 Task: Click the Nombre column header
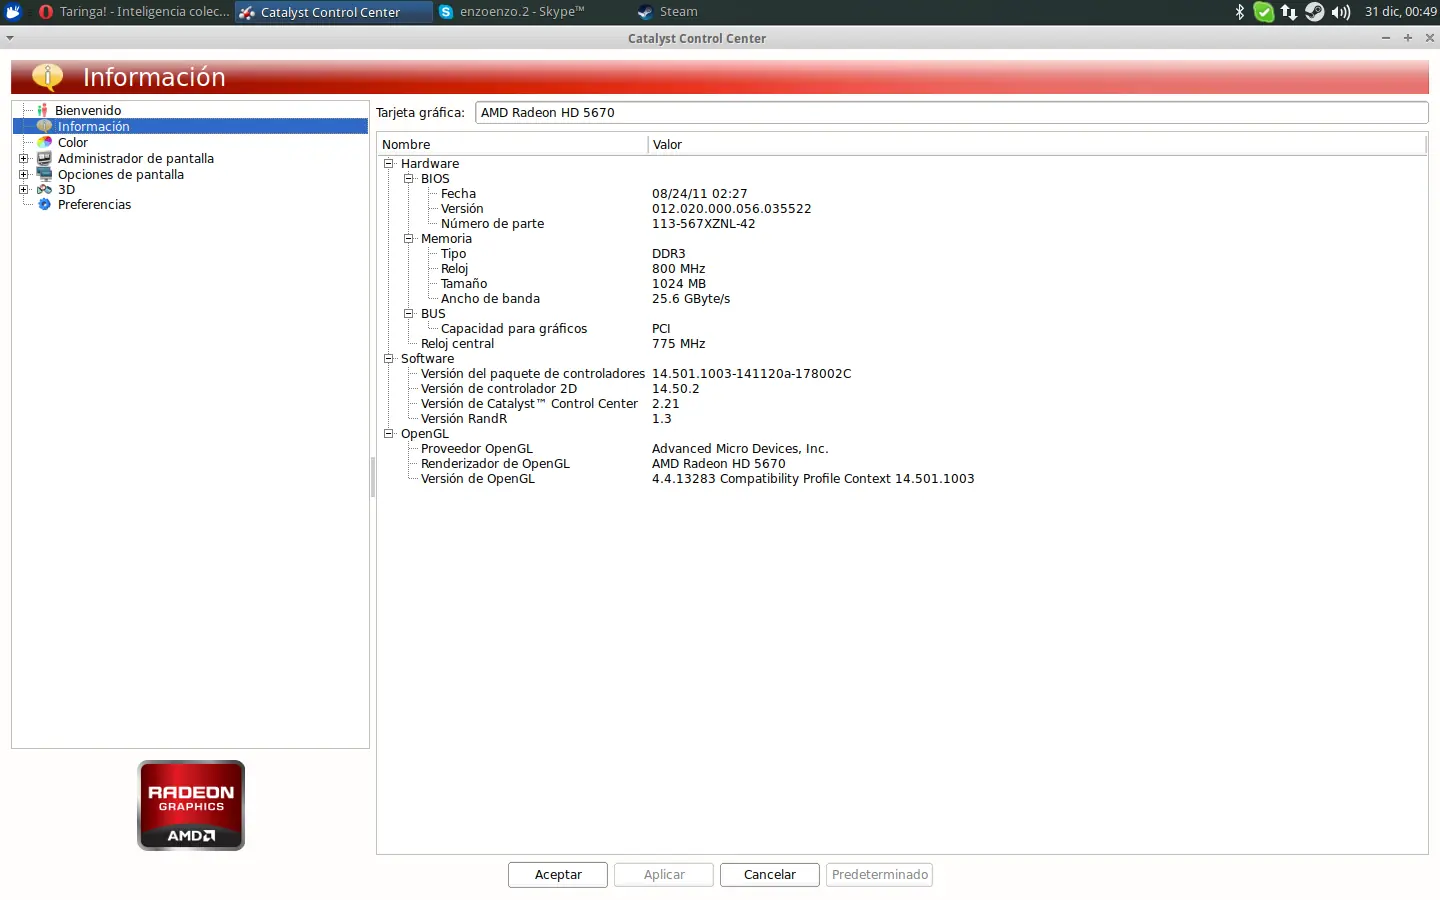[x=512, y=145]
